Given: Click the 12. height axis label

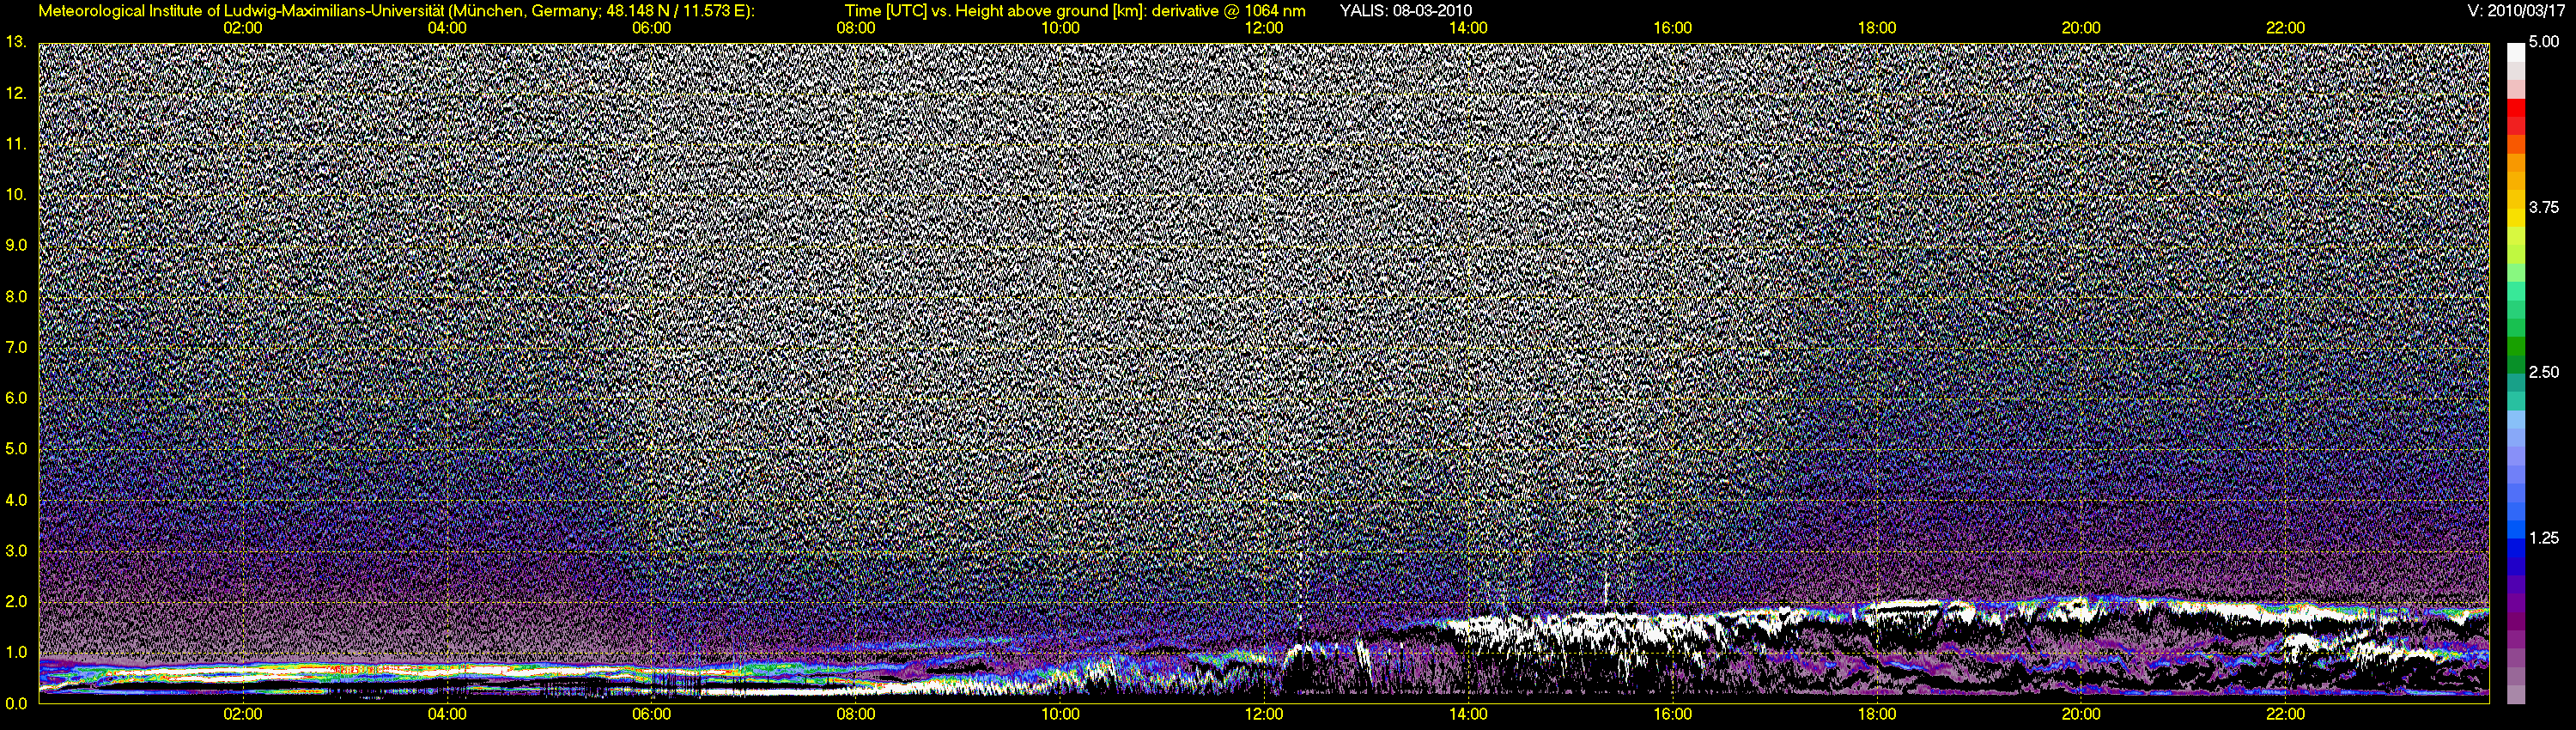Looking at the screenshot, I should (15, 93).
